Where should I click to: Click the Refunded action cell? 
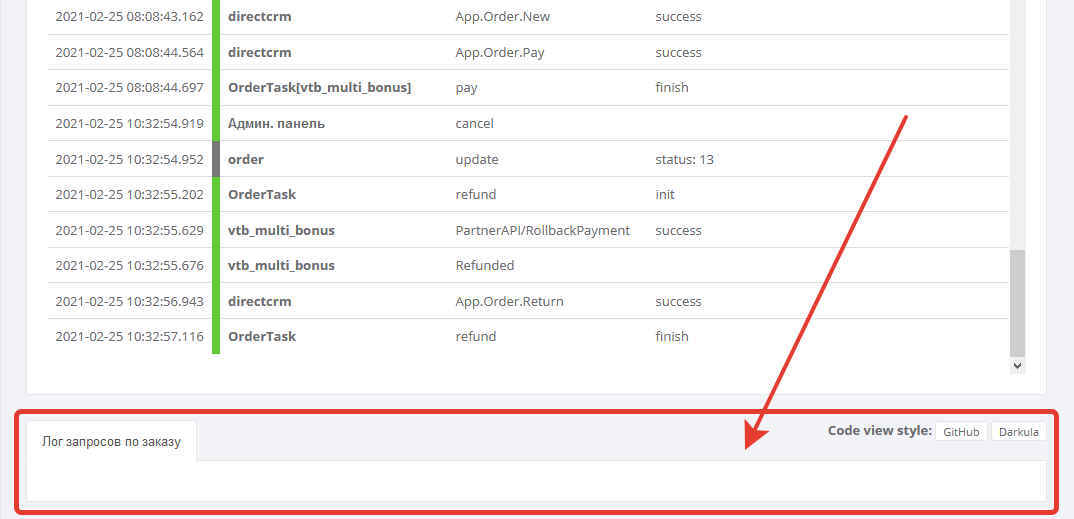pos(485,266)
